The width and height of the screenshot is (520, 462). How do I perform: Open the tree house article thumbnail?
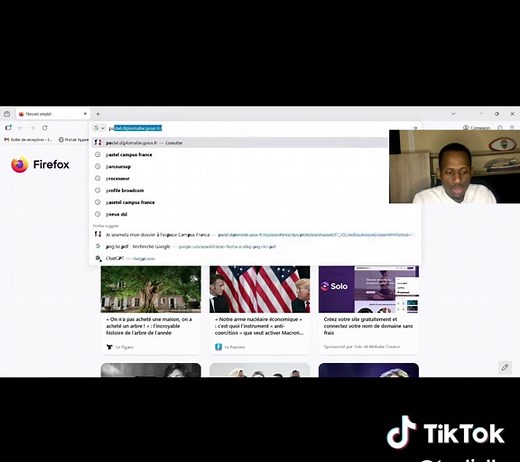151,289
